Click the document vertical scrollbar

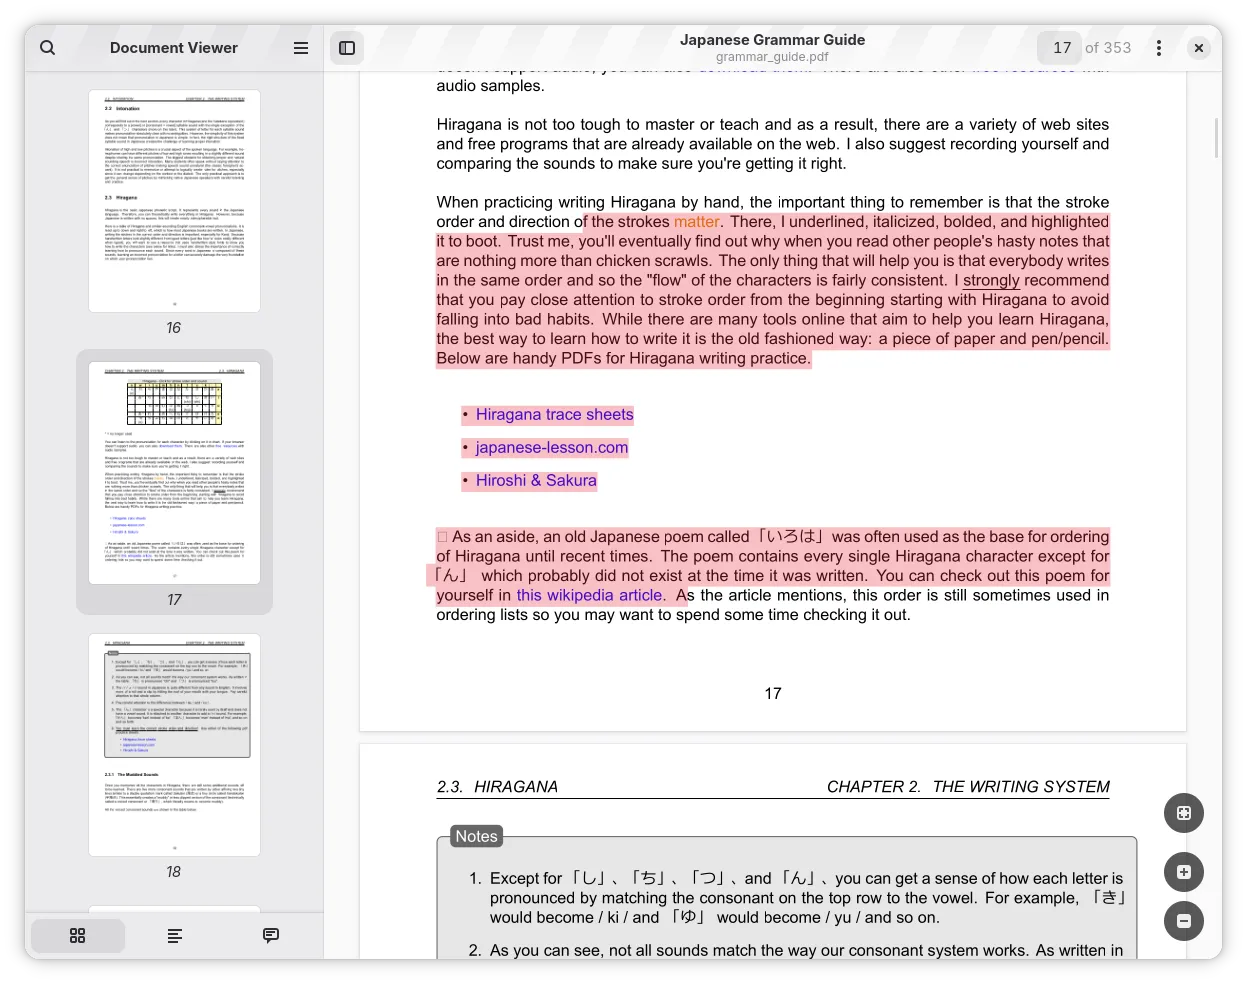click(1216, 138)
